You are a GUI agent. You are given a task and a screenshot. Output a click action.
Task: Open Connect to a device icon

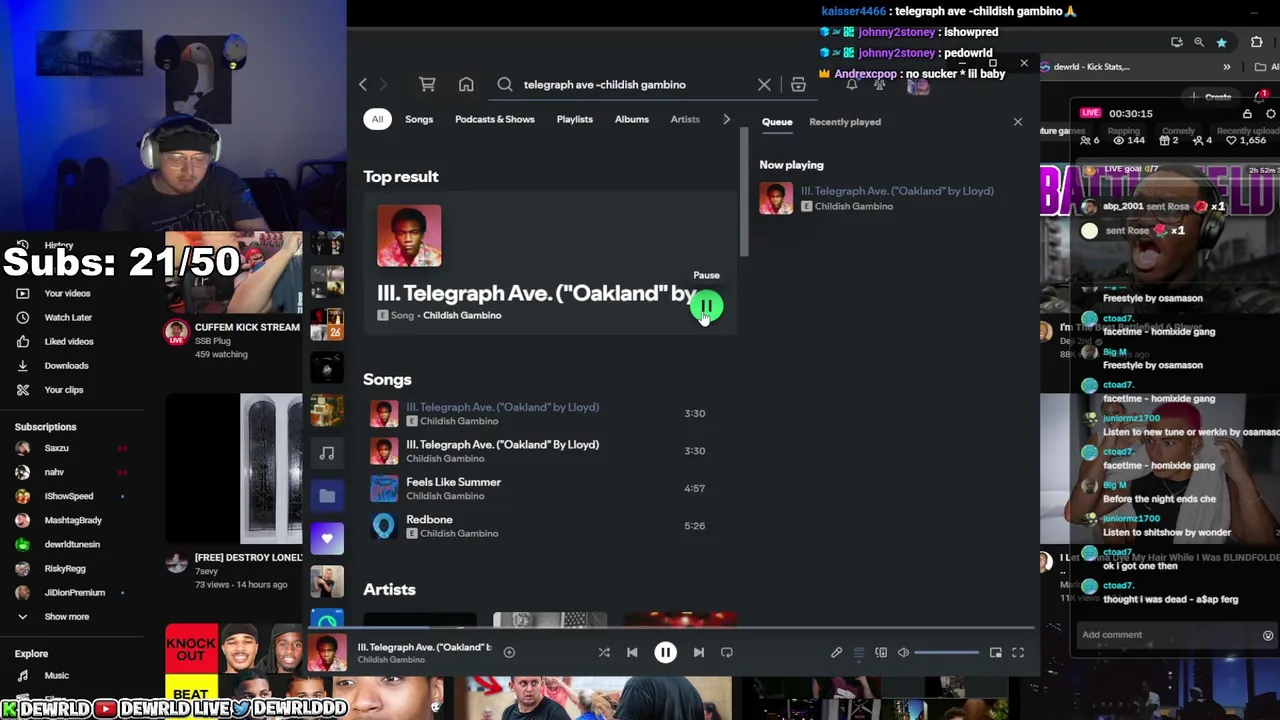pos(881,652)
